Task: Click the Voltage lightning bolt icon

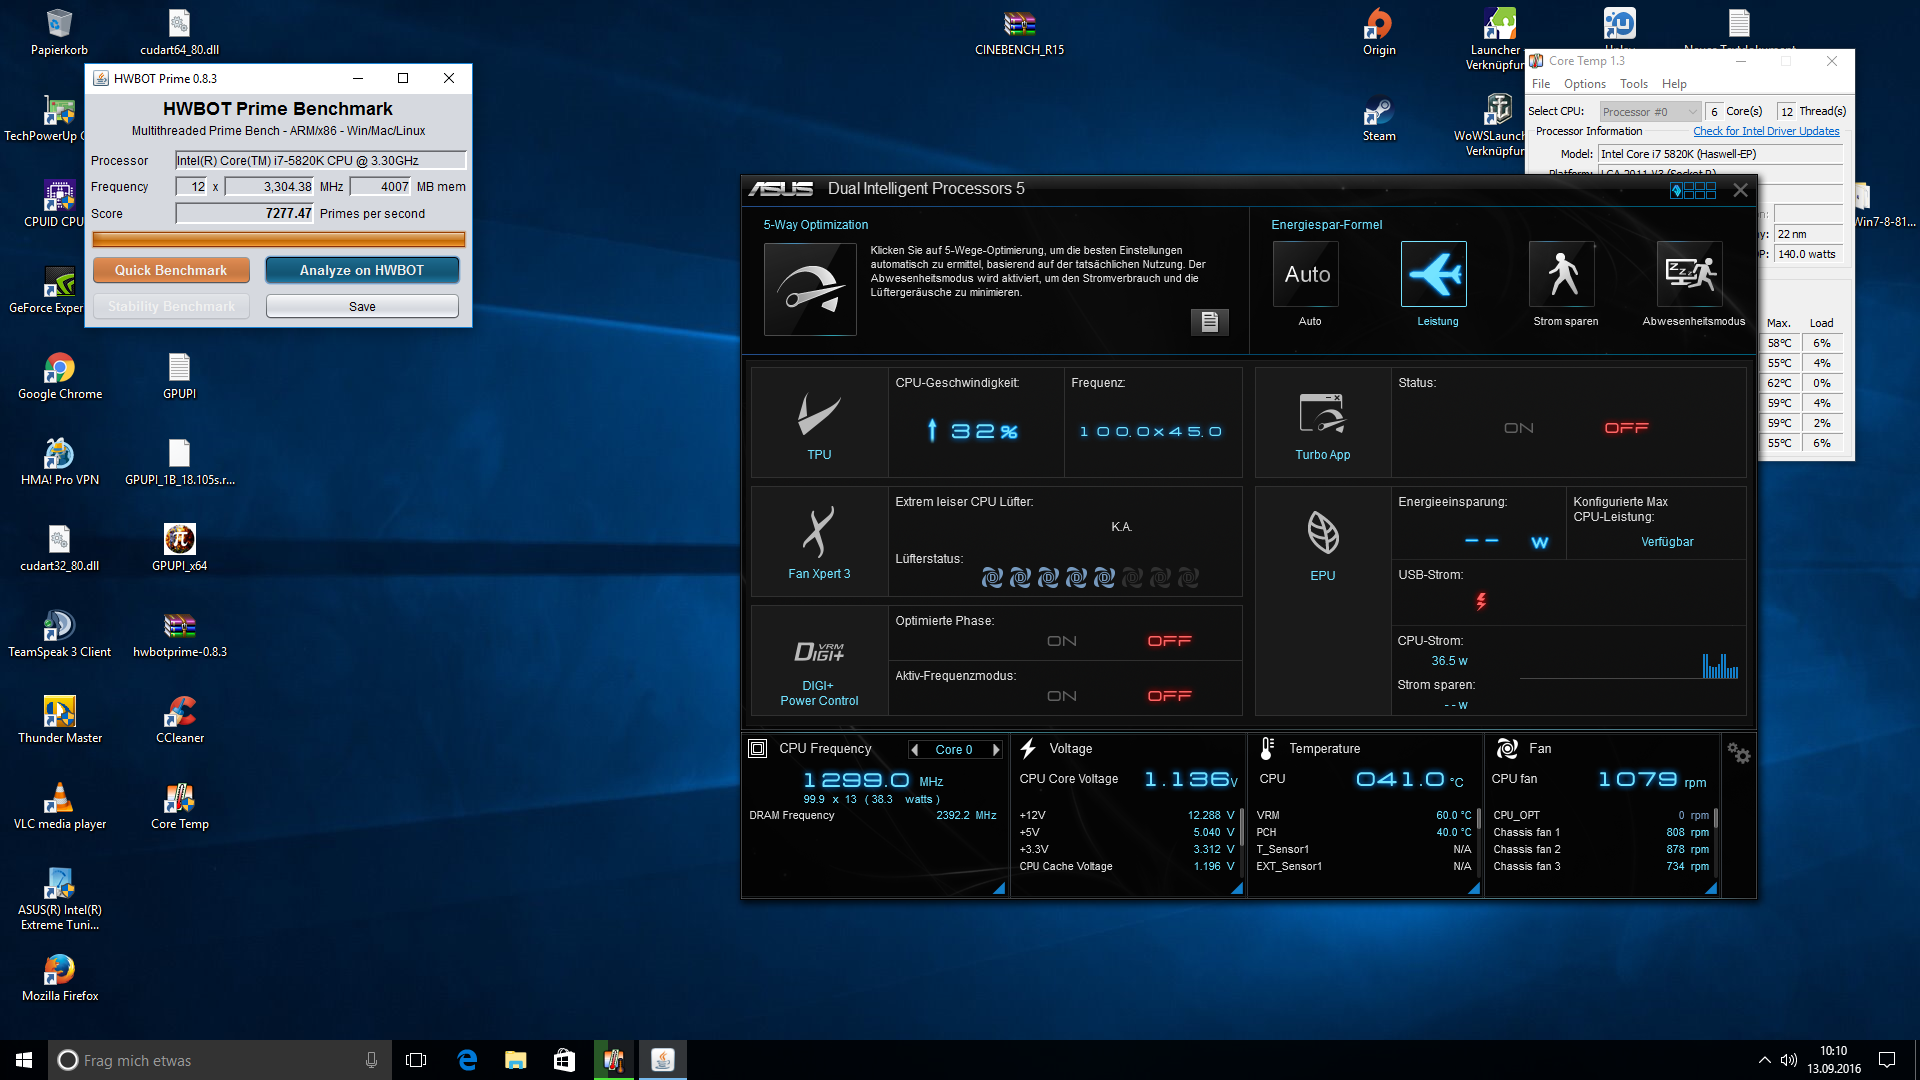Action: click(1028, 748)
